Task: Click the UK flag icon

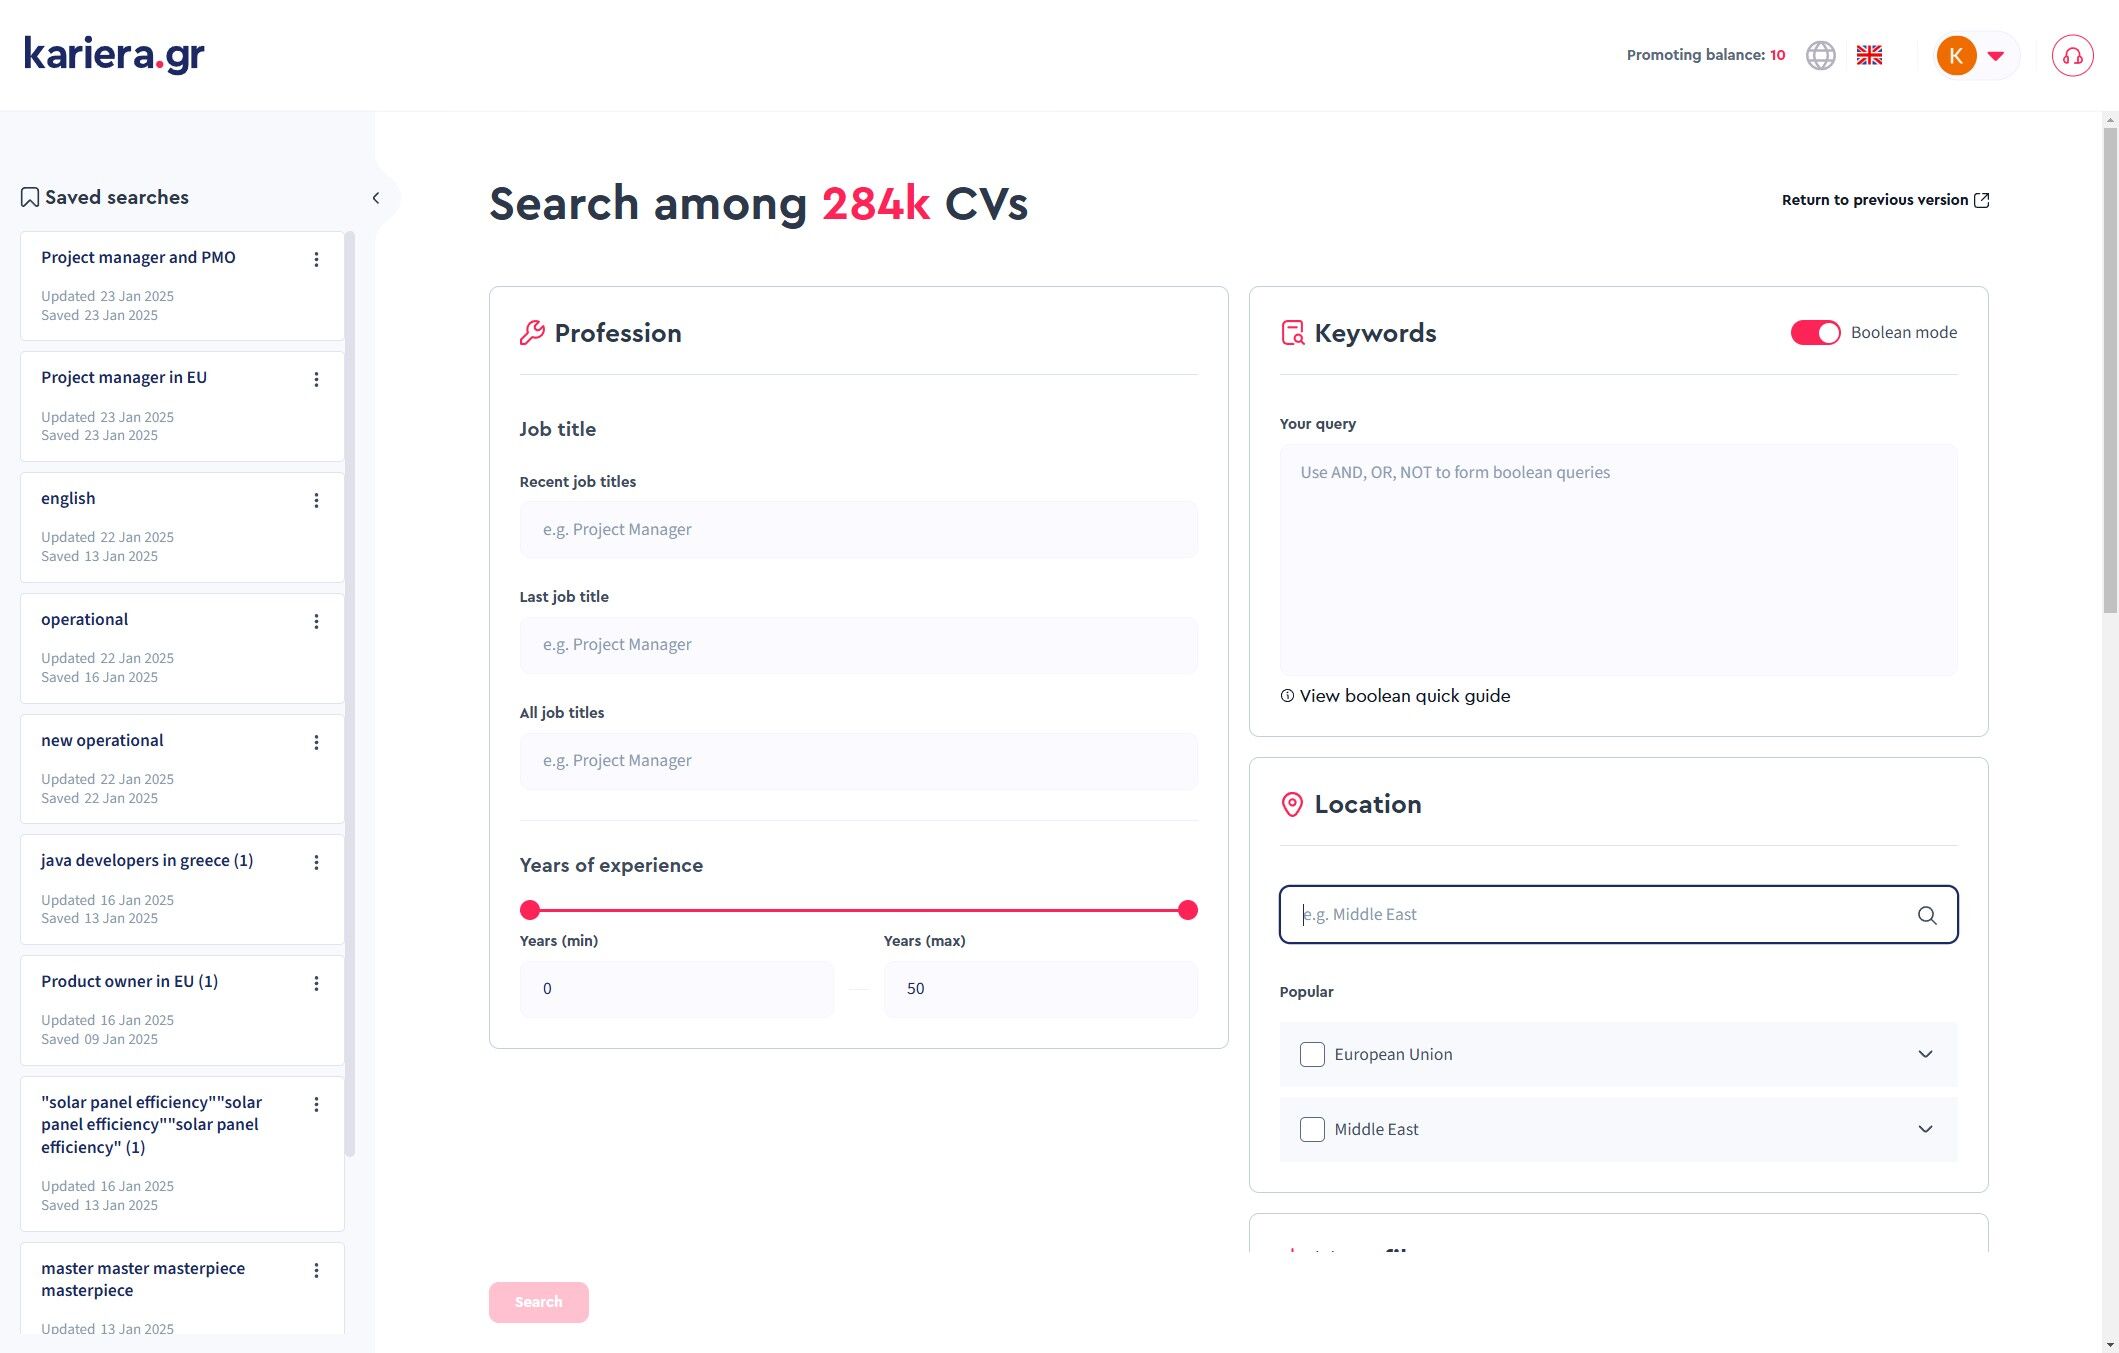Action: tap(1869, 55)
